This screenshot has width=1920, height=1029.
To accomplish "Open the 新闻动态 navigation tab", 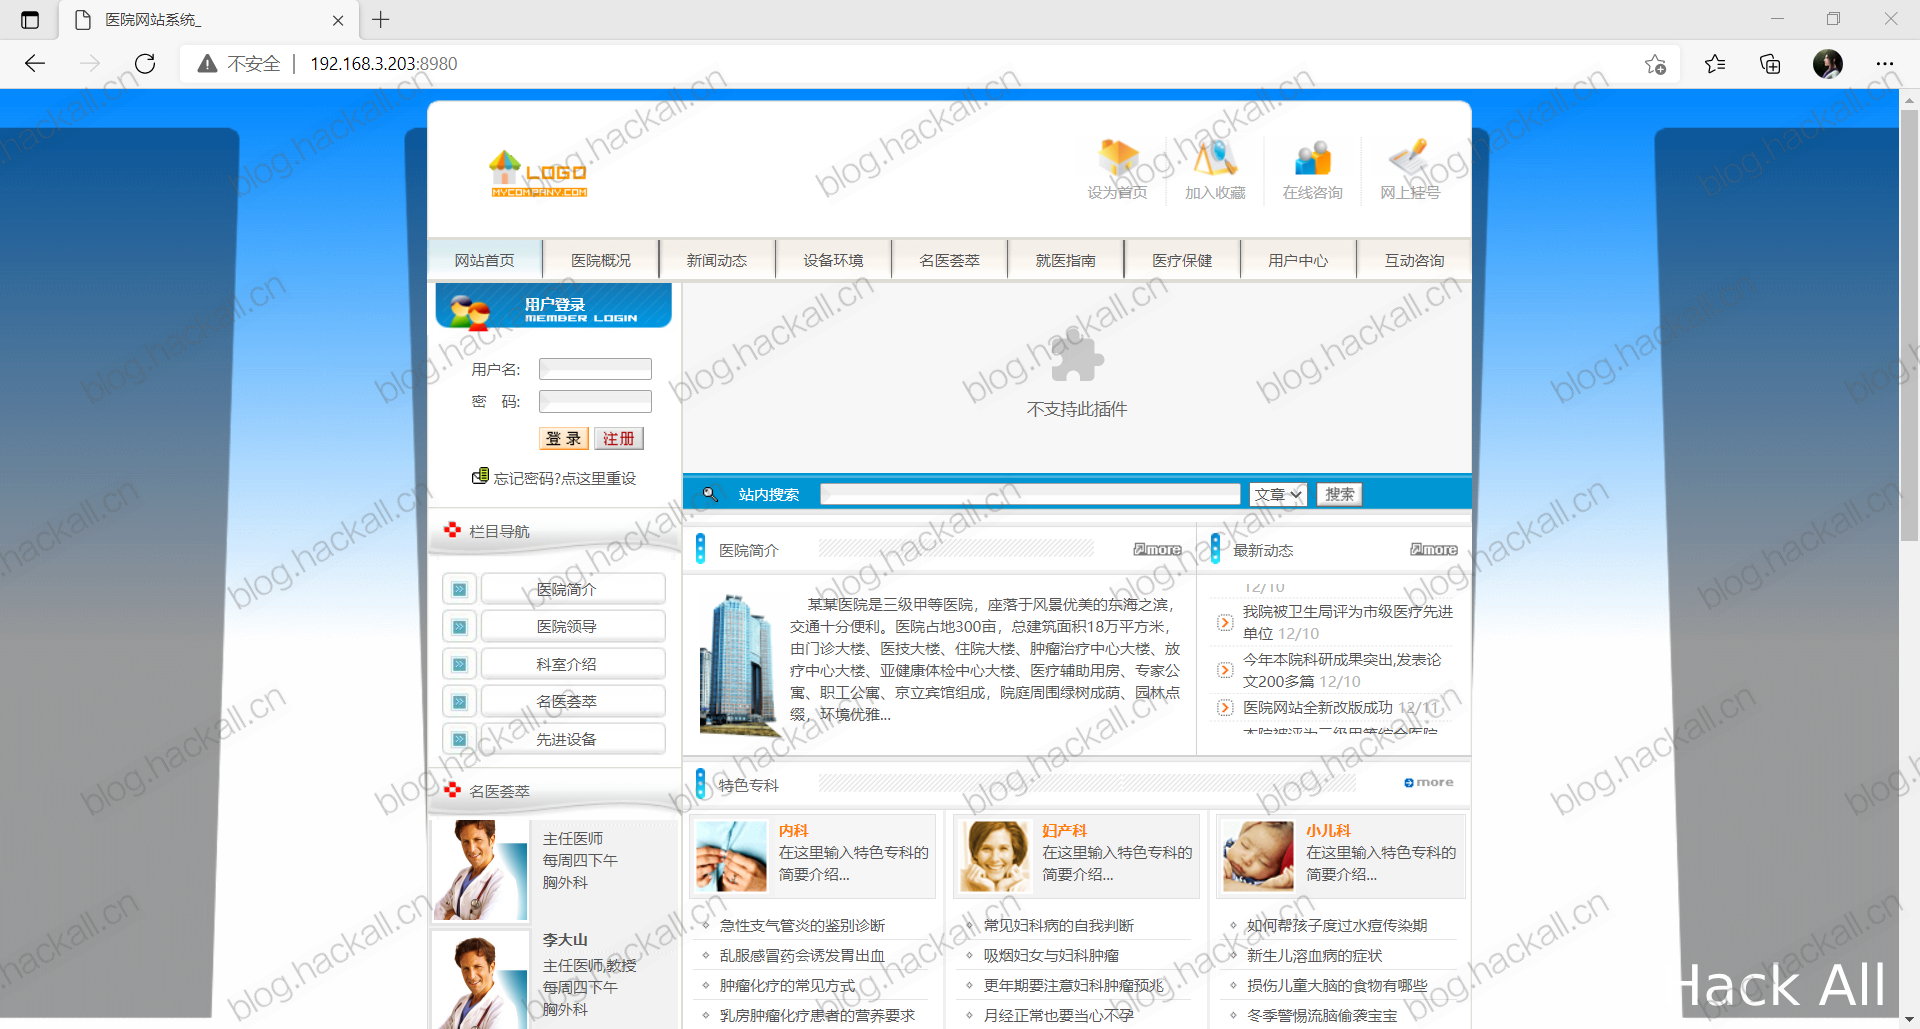I will [717, 260].
